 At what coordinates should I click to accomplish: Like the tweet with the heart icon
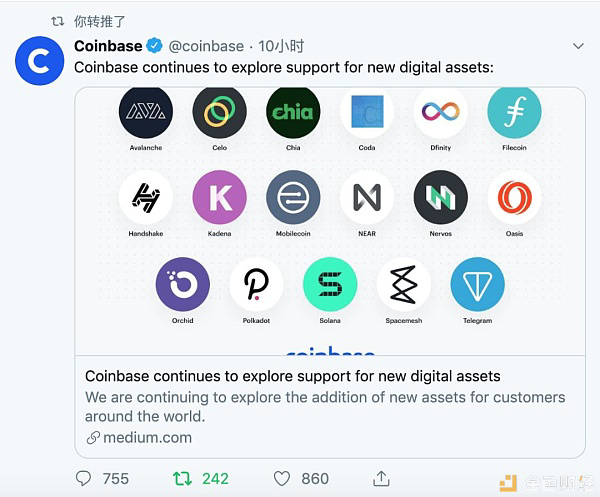click(282, 479)
